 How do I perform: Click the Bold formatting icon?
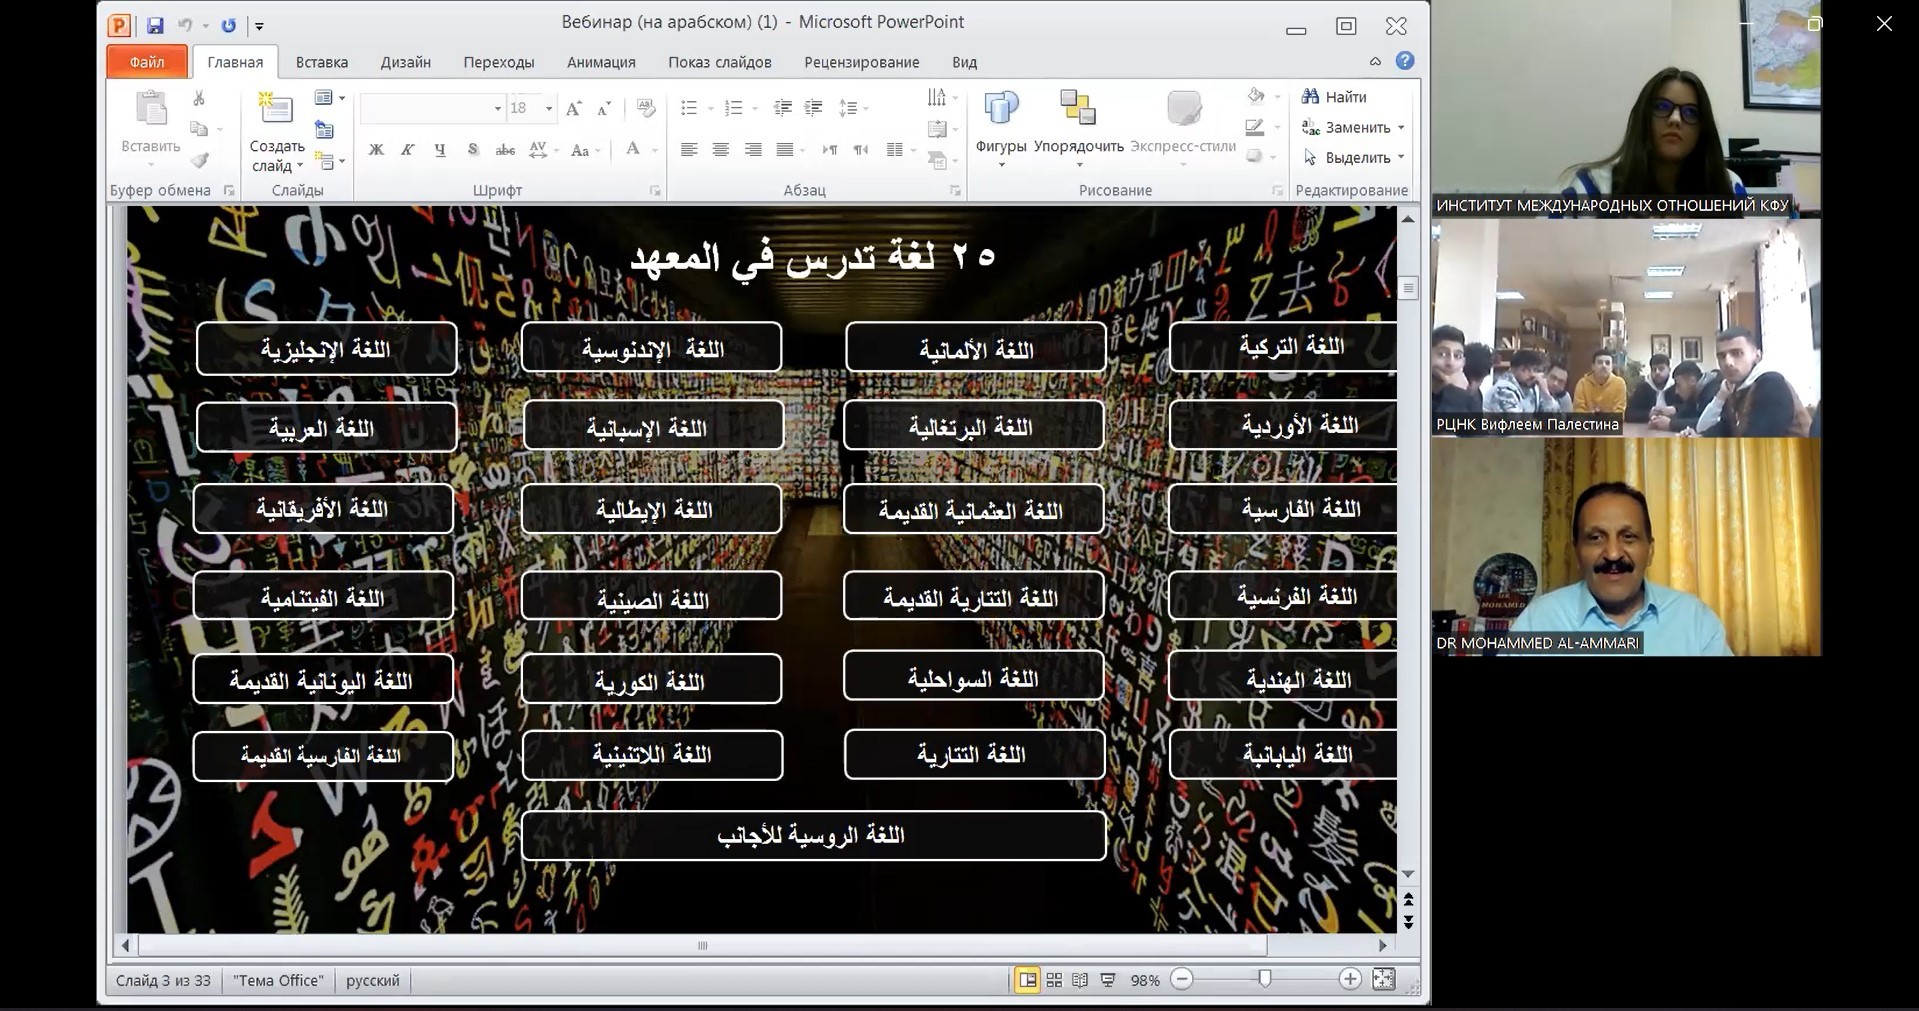[x=376, y=150]
